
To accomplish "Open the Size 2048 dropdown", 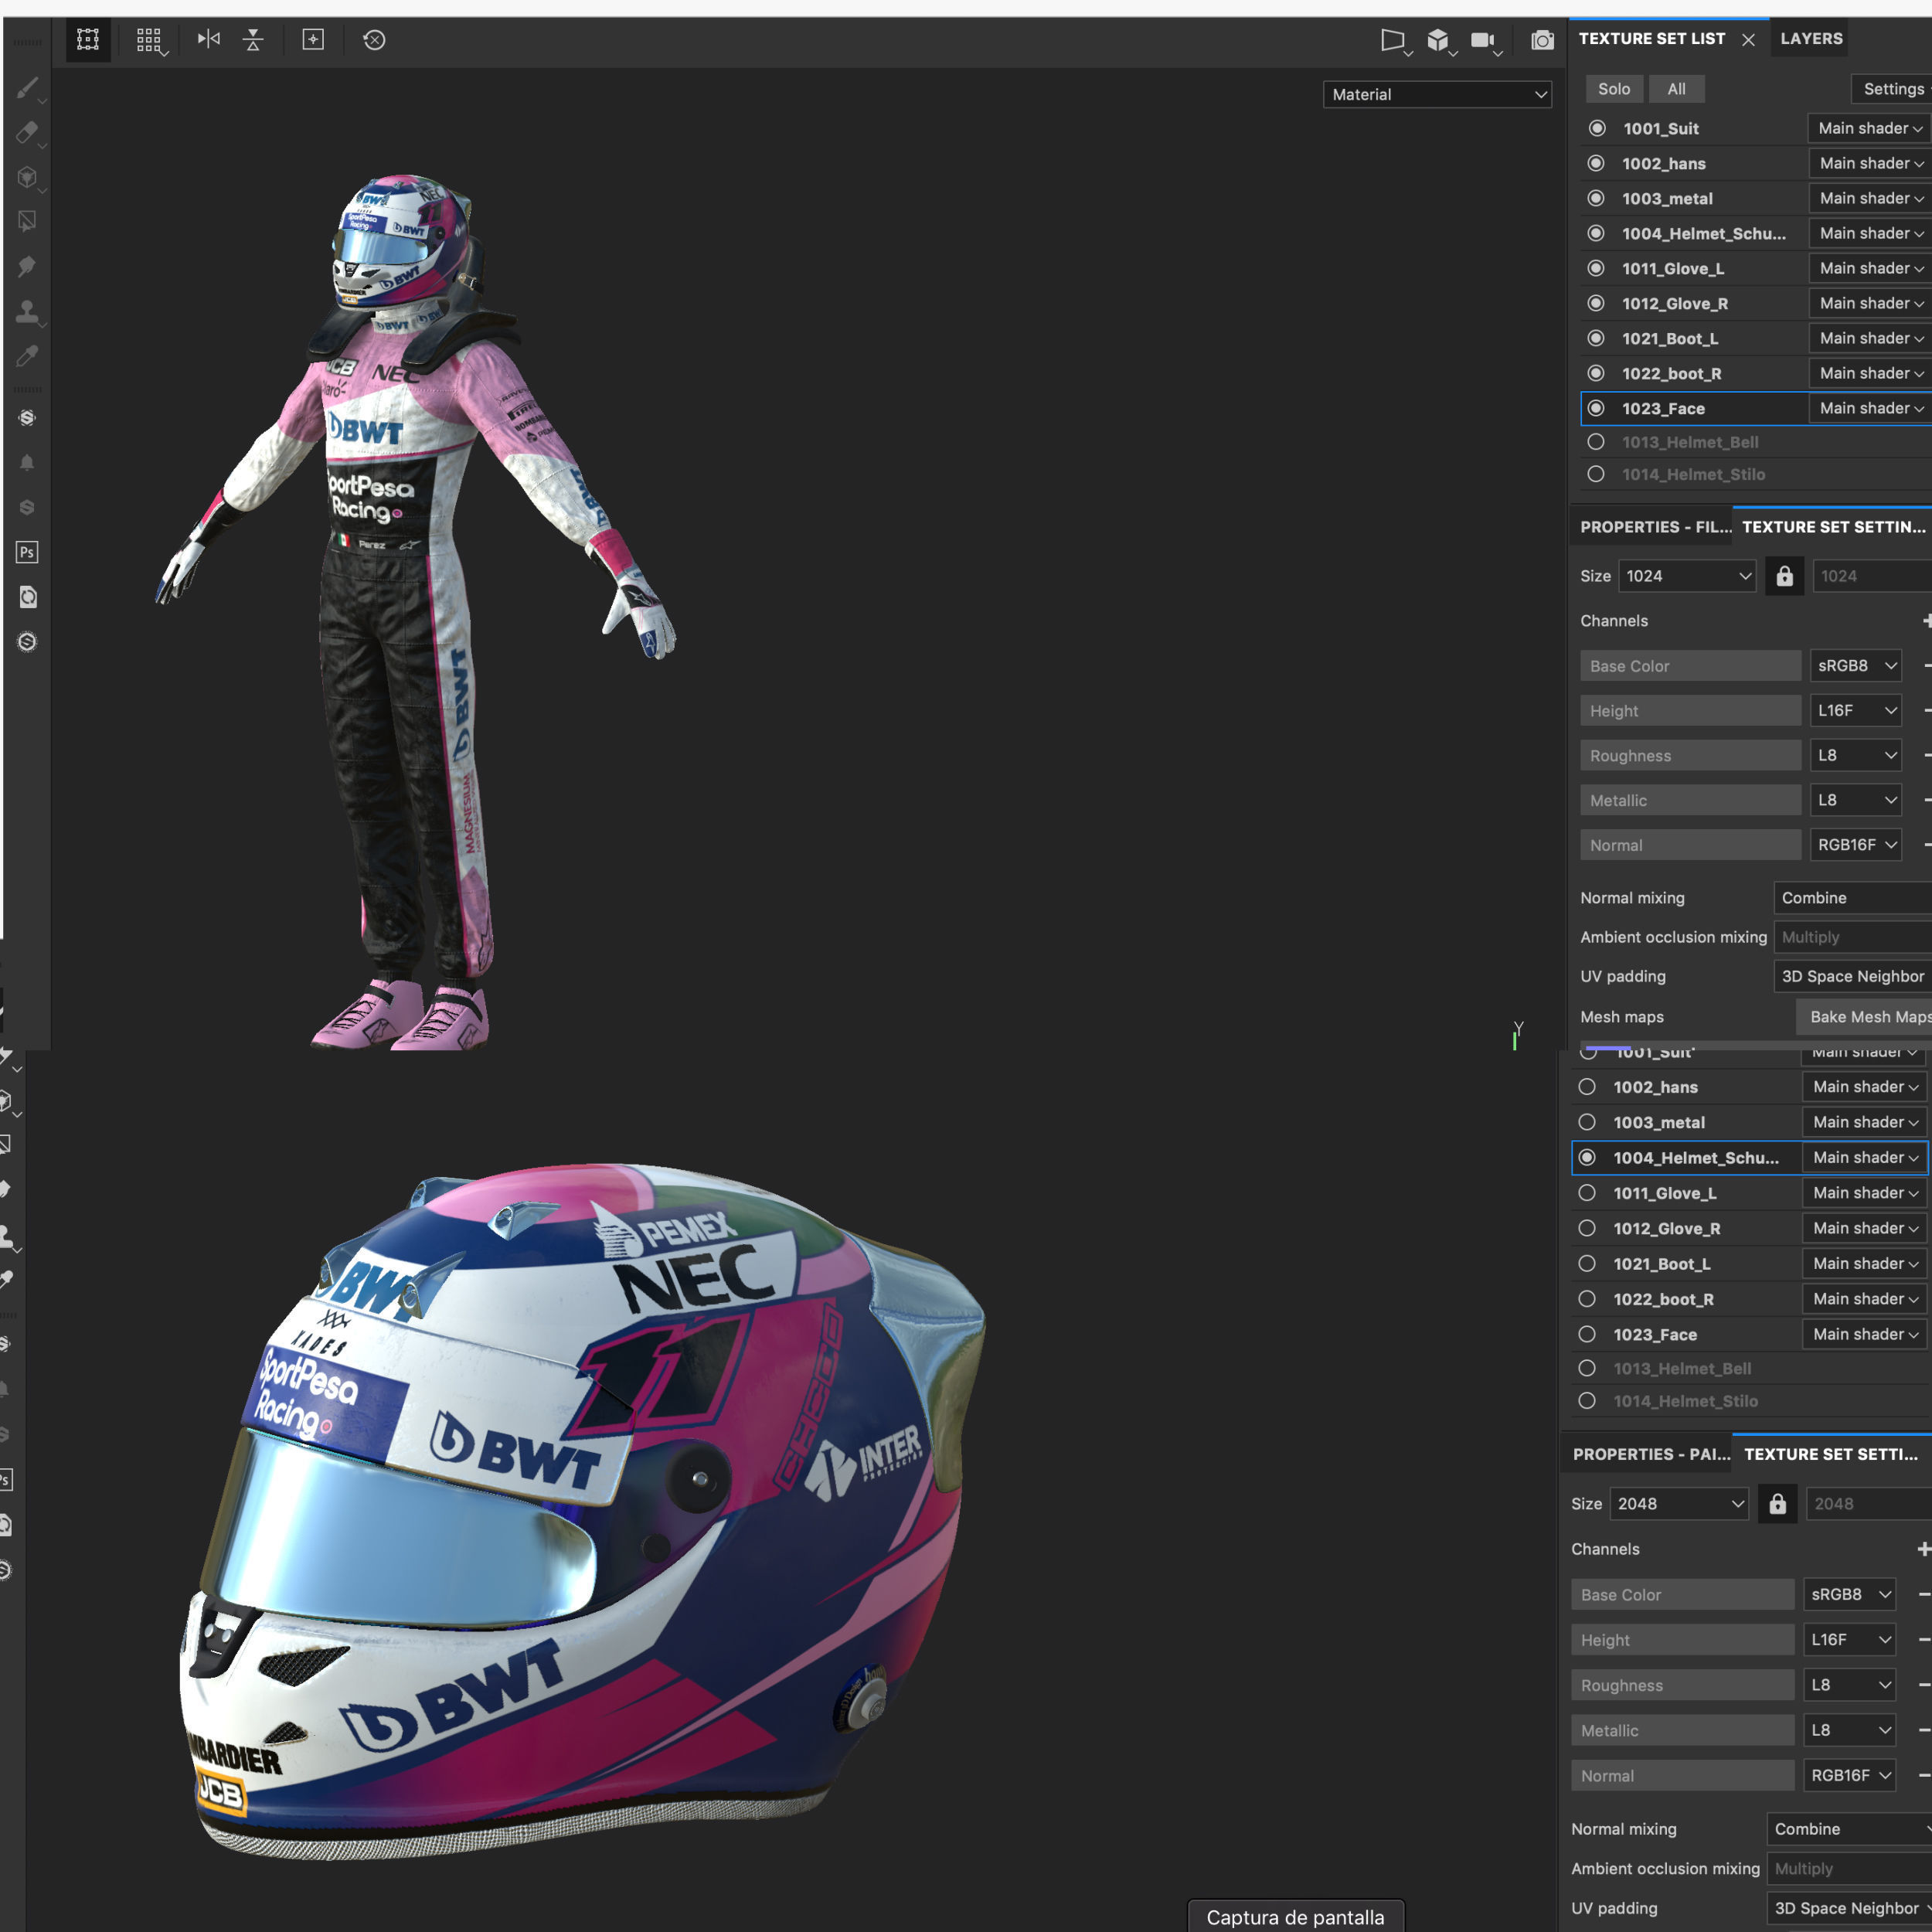I will pyautogui.click(x=1679, y=1504).
